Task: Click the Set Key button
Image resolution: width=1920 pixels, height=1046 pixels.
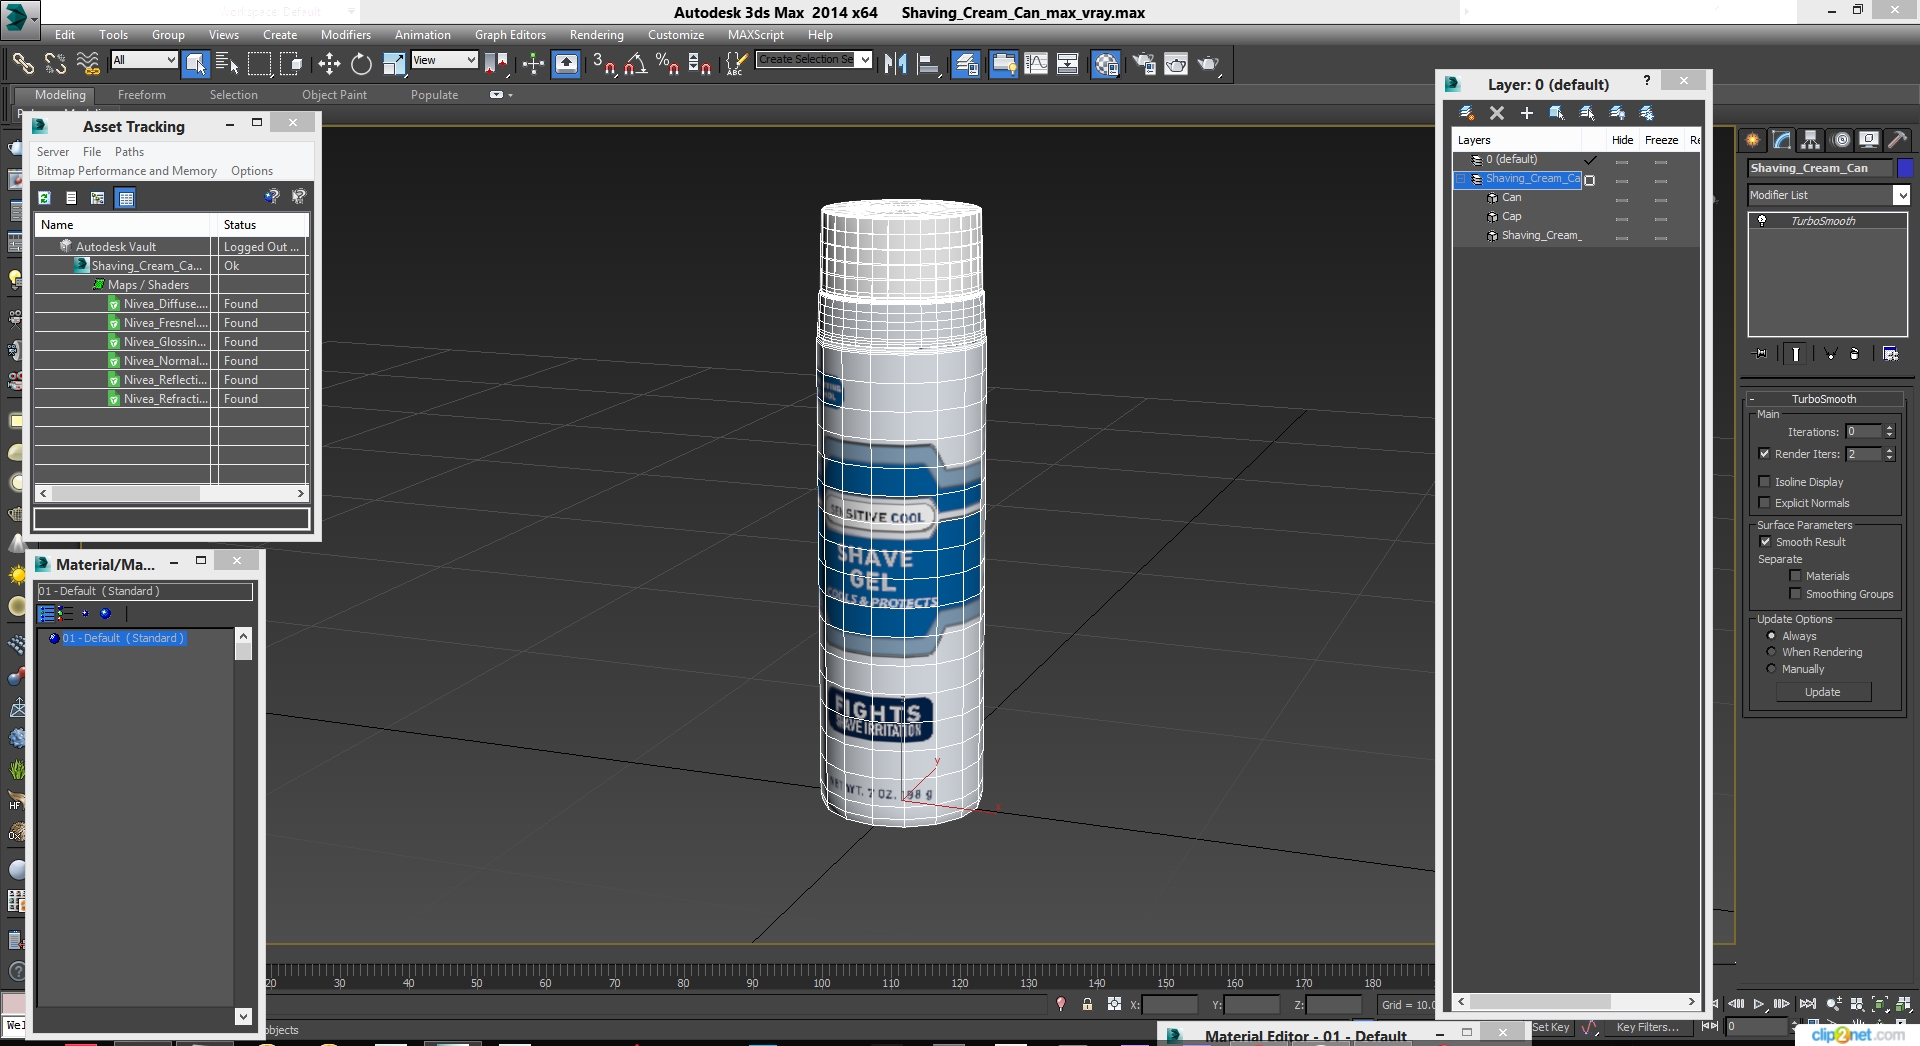Action: point(1551,1027)
